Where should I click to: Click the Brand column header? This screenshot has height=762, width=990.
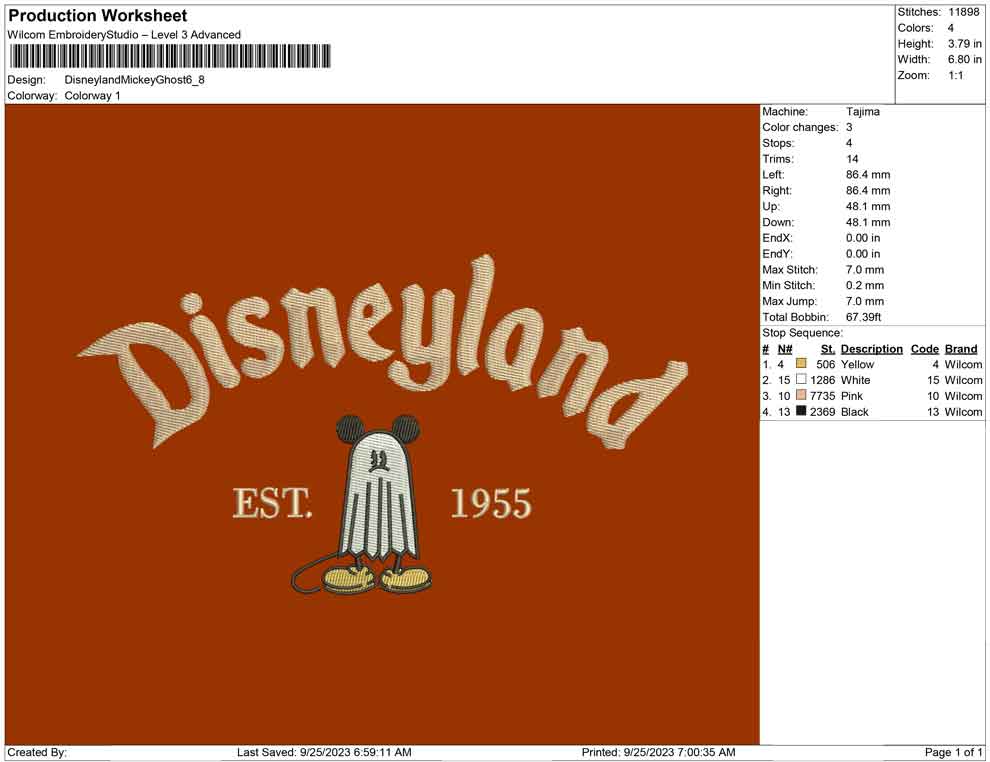coord(961,349)
